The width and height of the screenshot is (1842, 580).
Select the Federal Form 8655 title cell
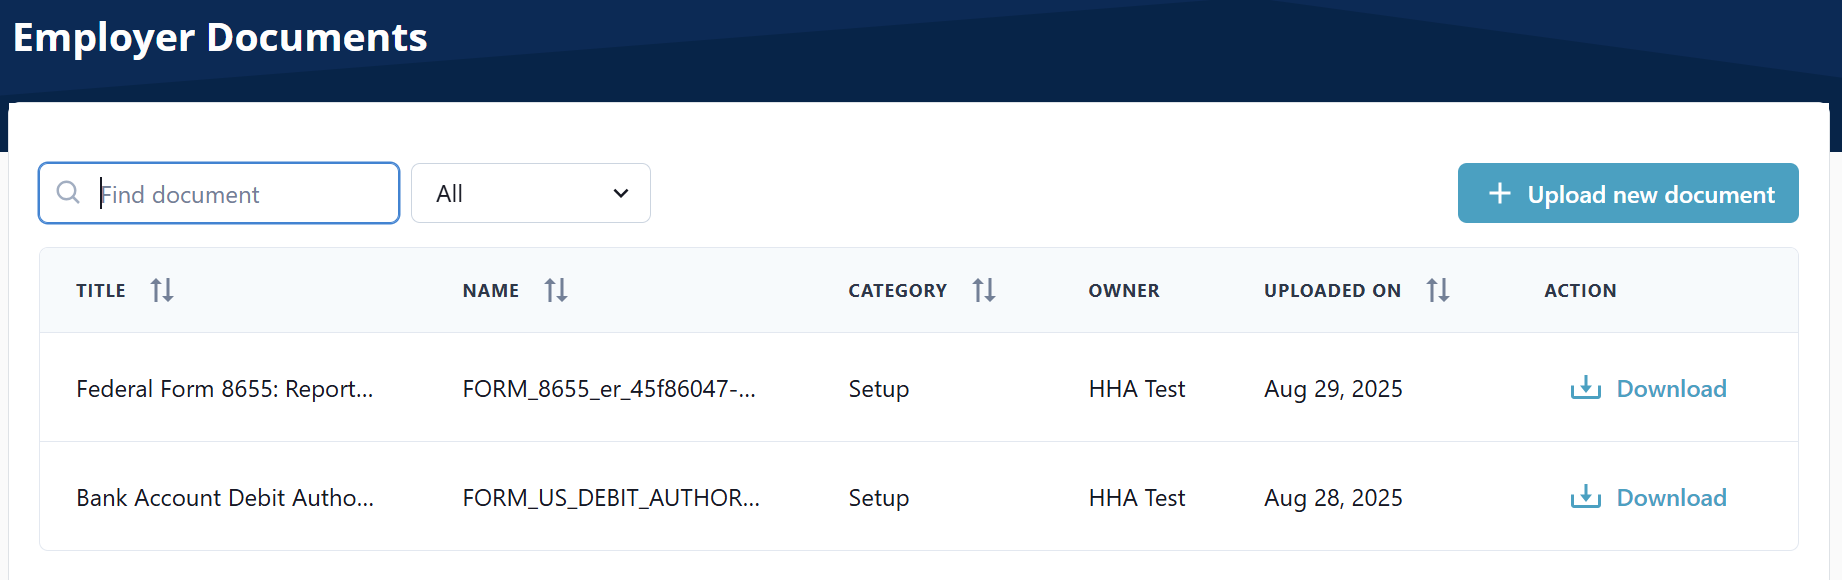click(x=224, y=389)
